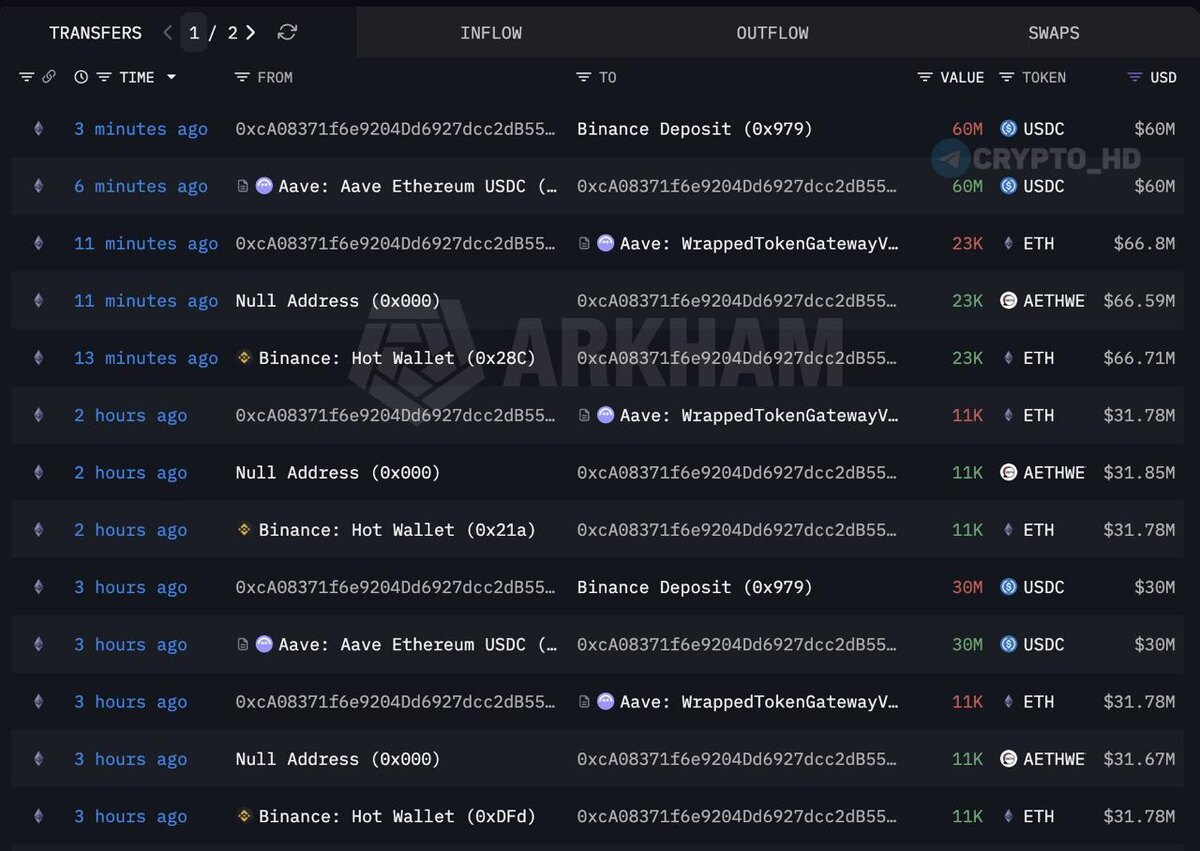Click AETHWE token icon in the $66.59M row
This screenshot has height=851, width=1200.
coord(1008,301)
